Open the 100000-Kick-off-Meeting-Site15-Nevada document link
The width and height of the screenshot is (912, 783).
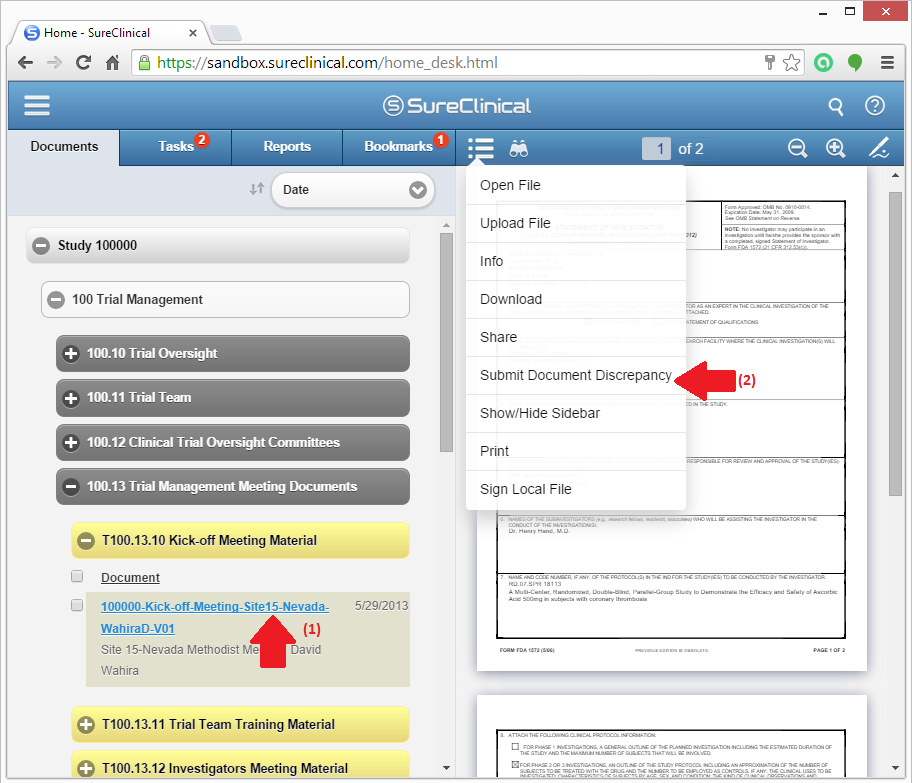(215, 617)
